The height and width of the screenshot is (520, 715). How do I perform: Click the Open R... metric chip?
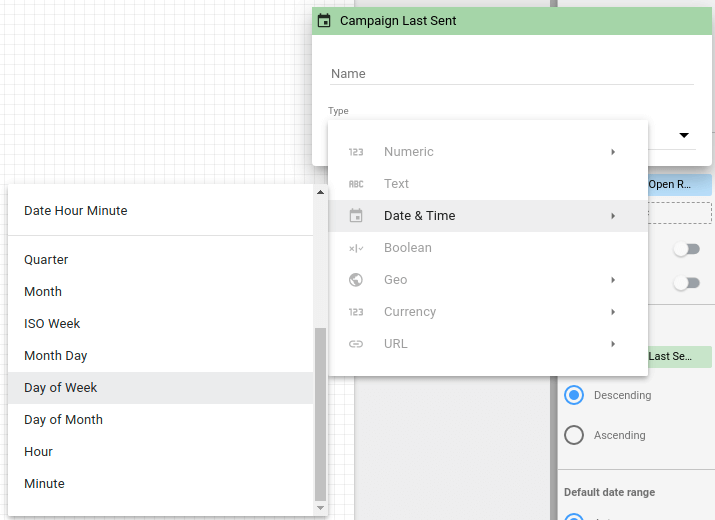[x=679, y=185]
